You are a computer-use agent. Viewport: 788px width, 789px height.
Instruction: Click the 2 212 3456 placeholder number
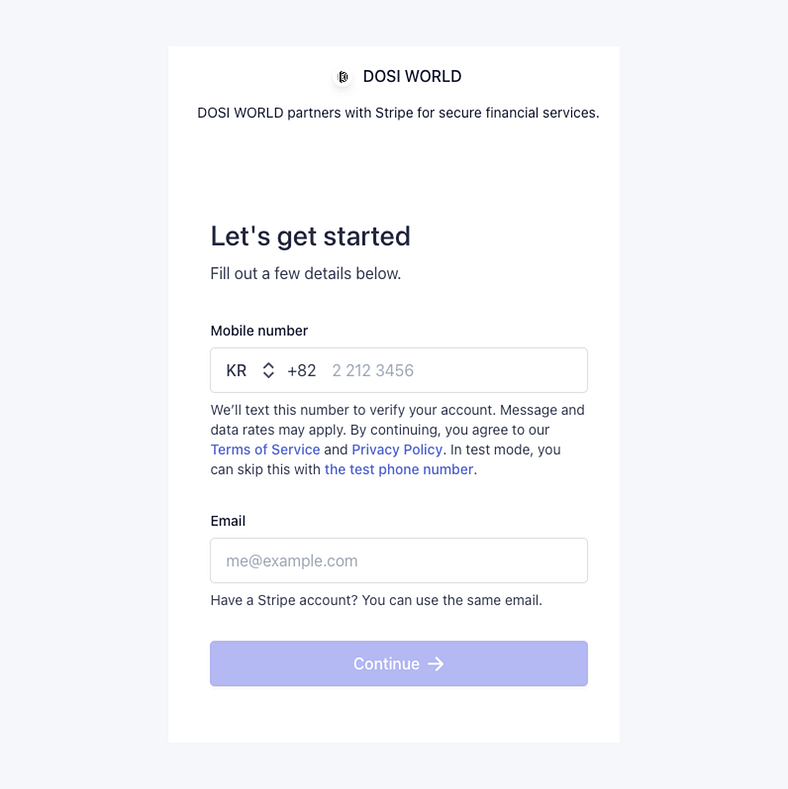pos(373,371)
